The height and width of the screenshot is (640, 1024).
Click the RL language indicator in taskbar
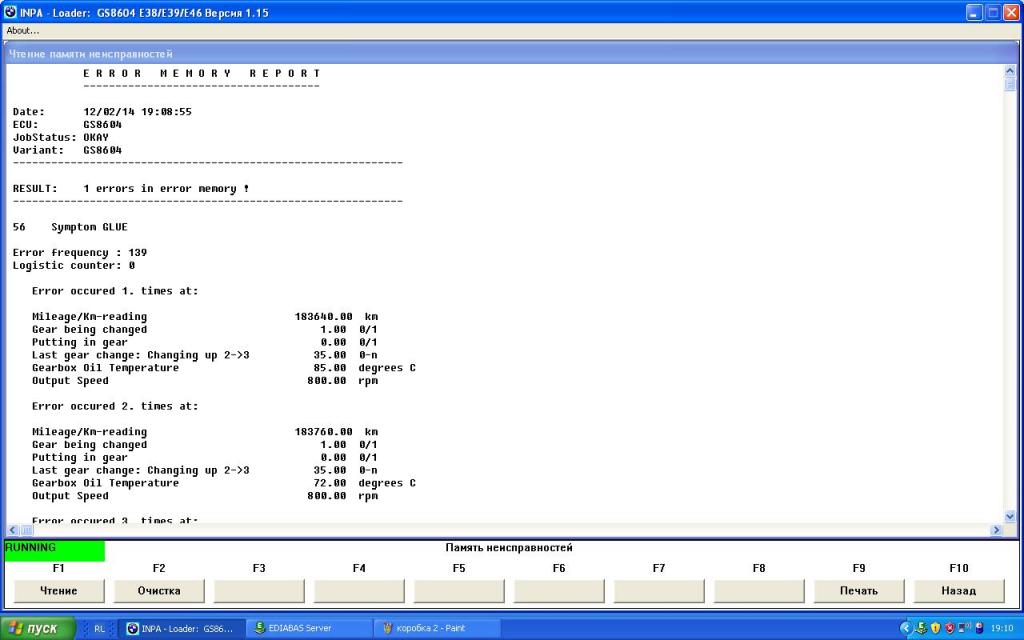[99, 629]
